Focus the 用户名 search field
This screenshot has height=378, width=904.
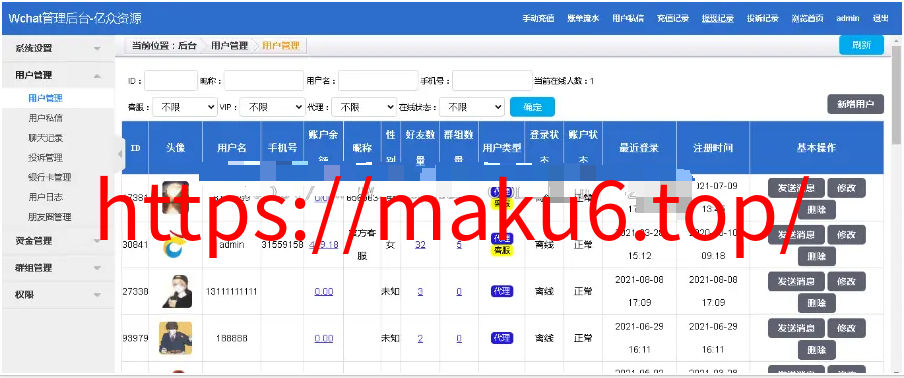[x=378, y=81]
